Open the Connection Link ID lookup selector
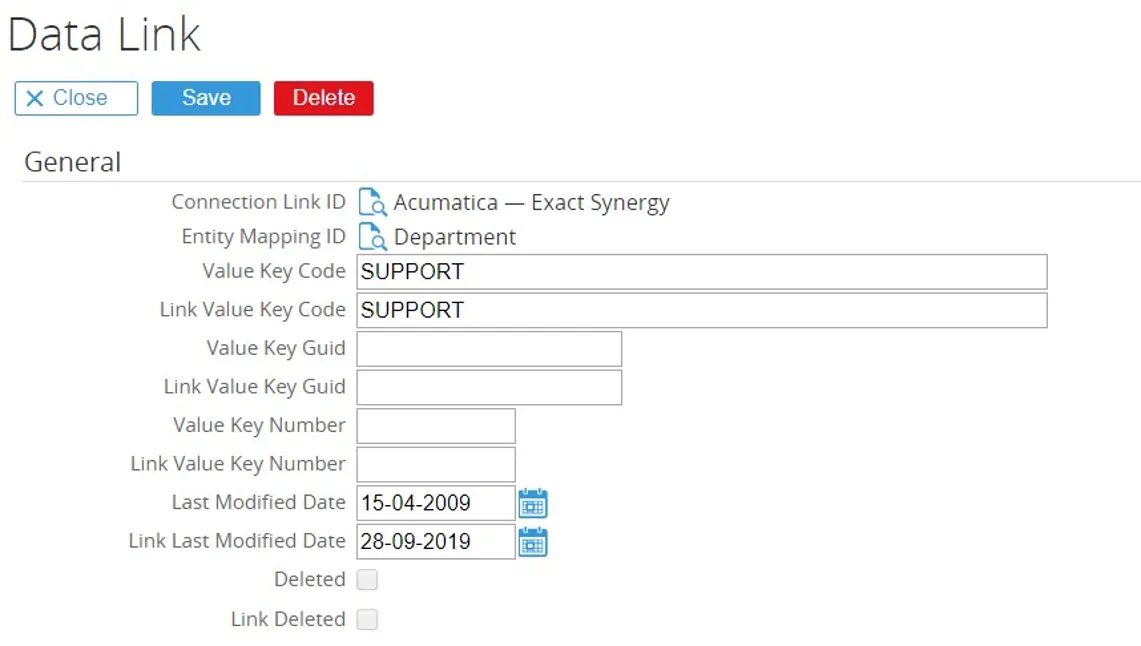This screenshot has height=646, width=1141. [372, 202]
